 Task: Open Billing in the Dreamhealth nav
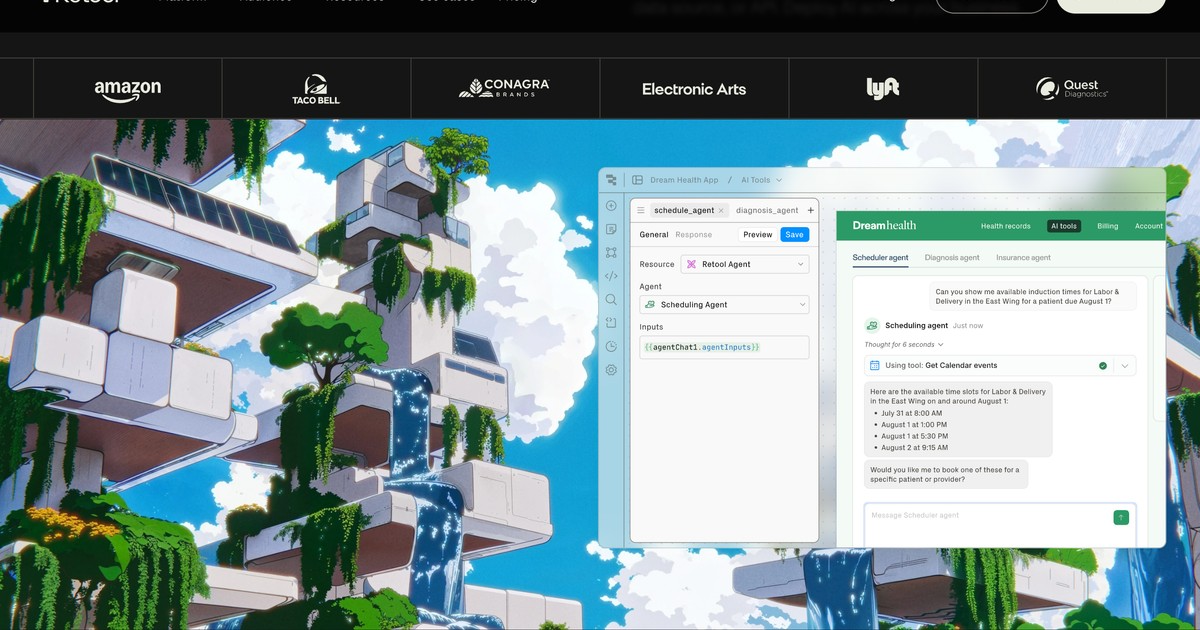(1108, 226)
